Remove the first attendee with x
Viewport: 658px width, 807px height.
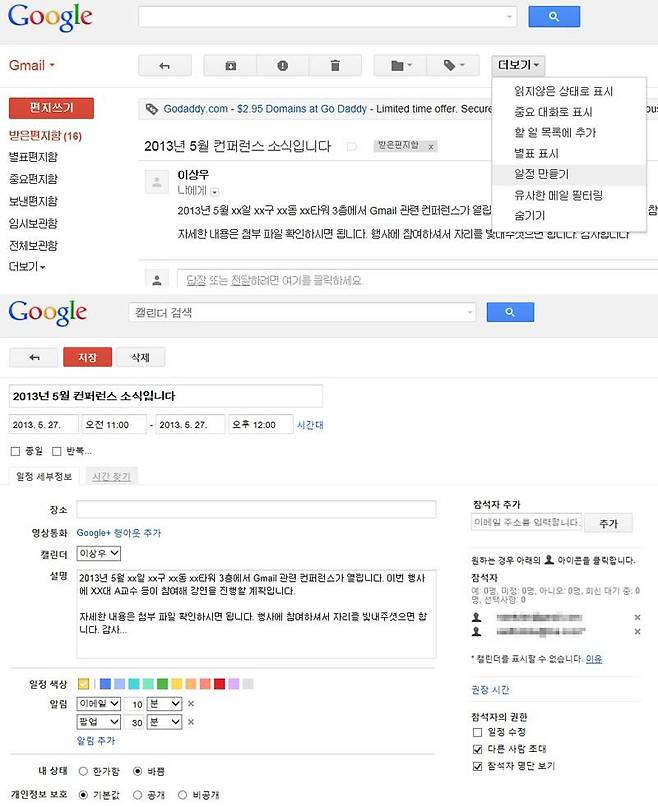click(637, 617)
